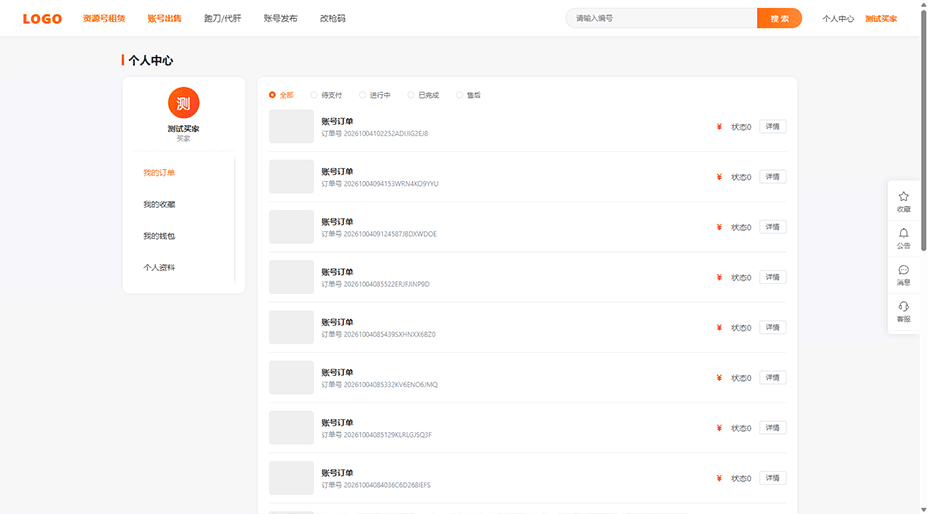Click order number text 20261004102252ADUIG2EJ8

click(x=386, y=134)
